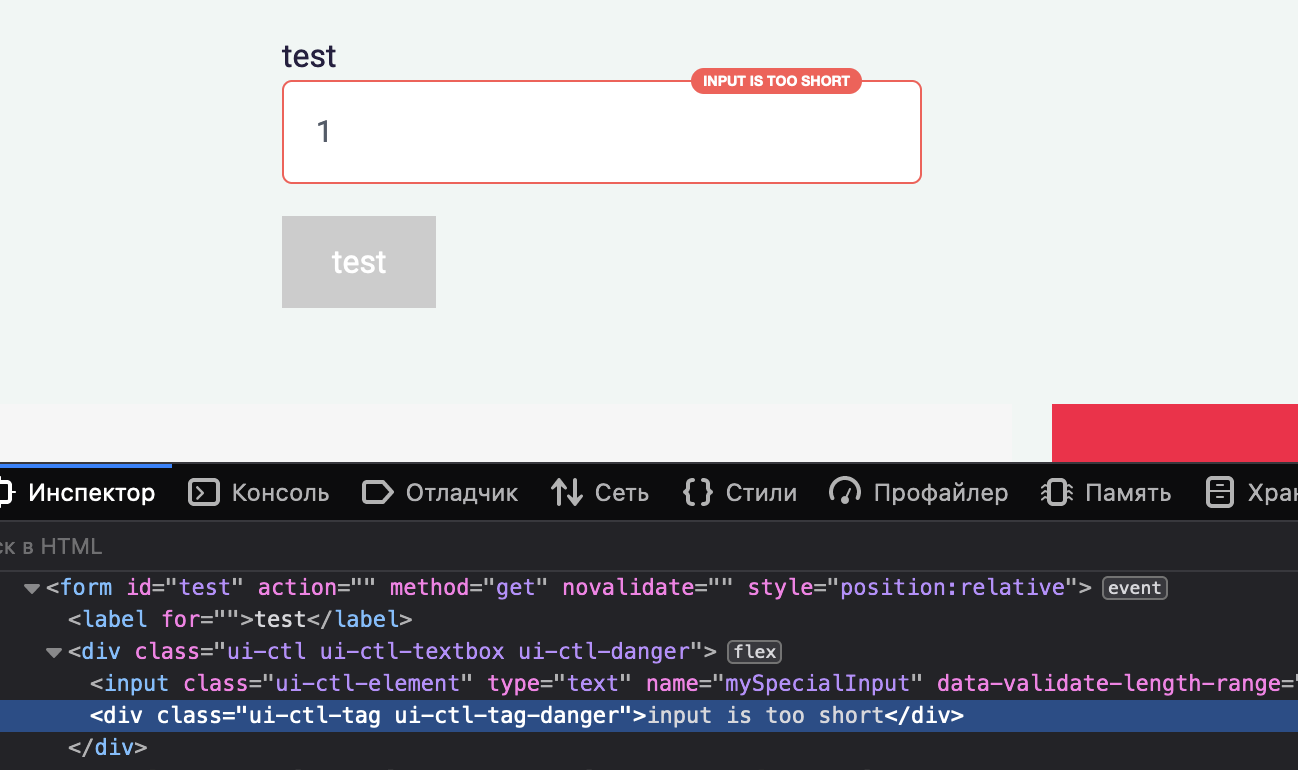Focus the HTML search field
This screenshot has width=1298, height=770.
click(649, 546)
